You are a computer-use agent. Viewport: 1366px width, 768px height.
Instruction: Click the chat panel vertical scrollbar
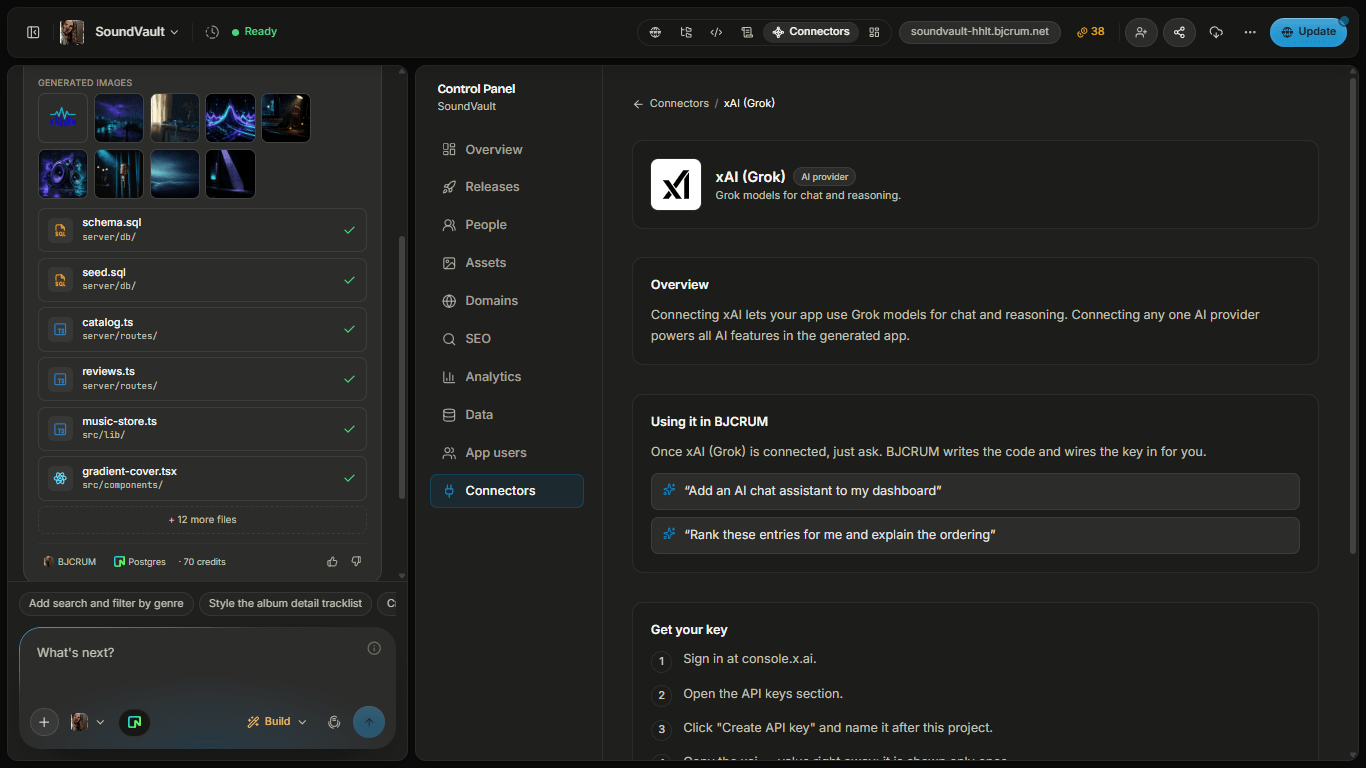402,367
